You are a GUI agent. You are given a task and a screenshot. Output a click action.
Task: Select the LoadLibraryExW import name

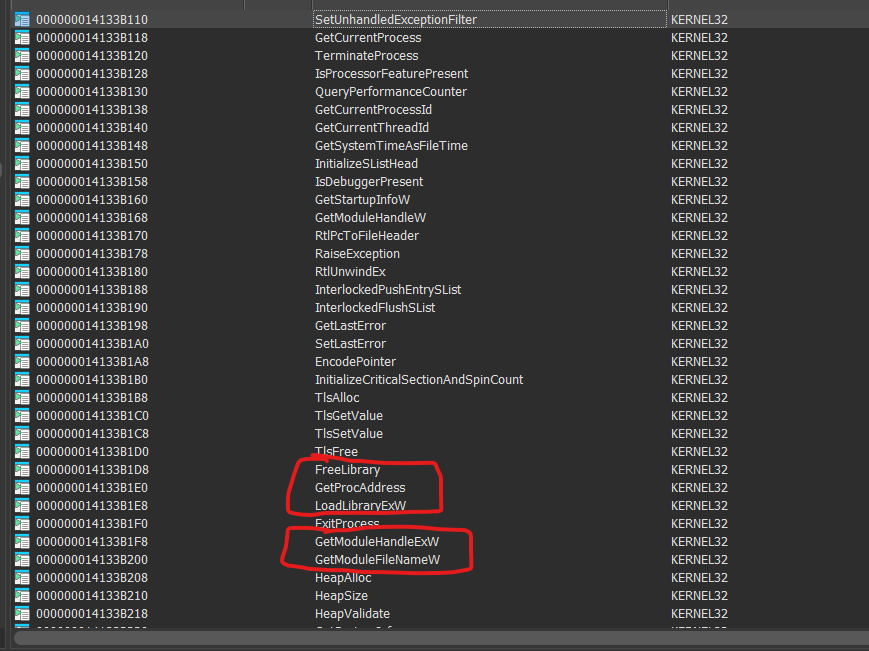(x=360, y=505)
